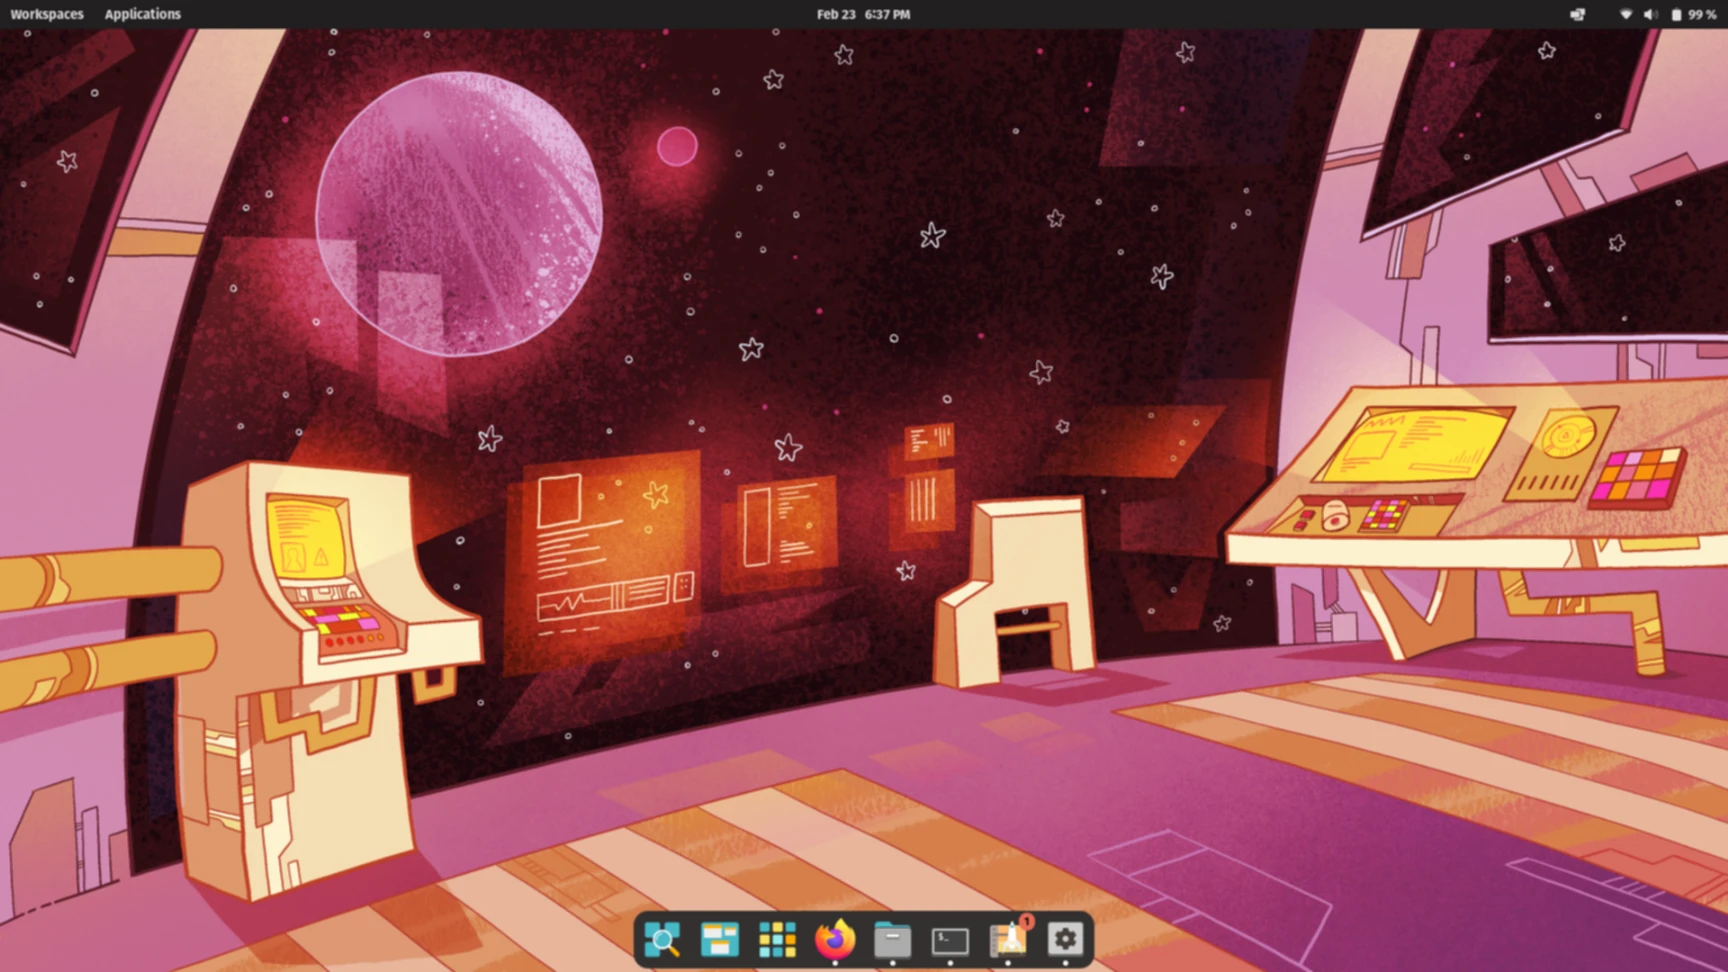The height and width of the screenshot is (972, 1728).
Task: Launch the Terminal from the dock
Action: tap(950, 939)
